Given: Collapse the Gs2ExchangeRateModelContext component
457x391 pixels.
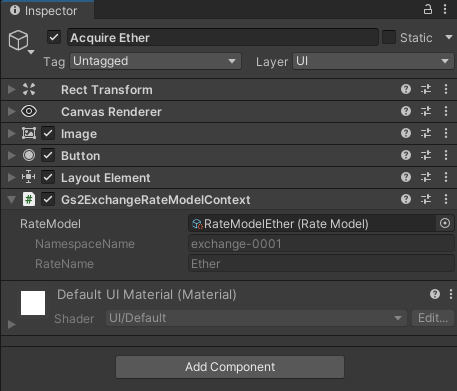Looking at the screenshot, I should pos(11,200).
